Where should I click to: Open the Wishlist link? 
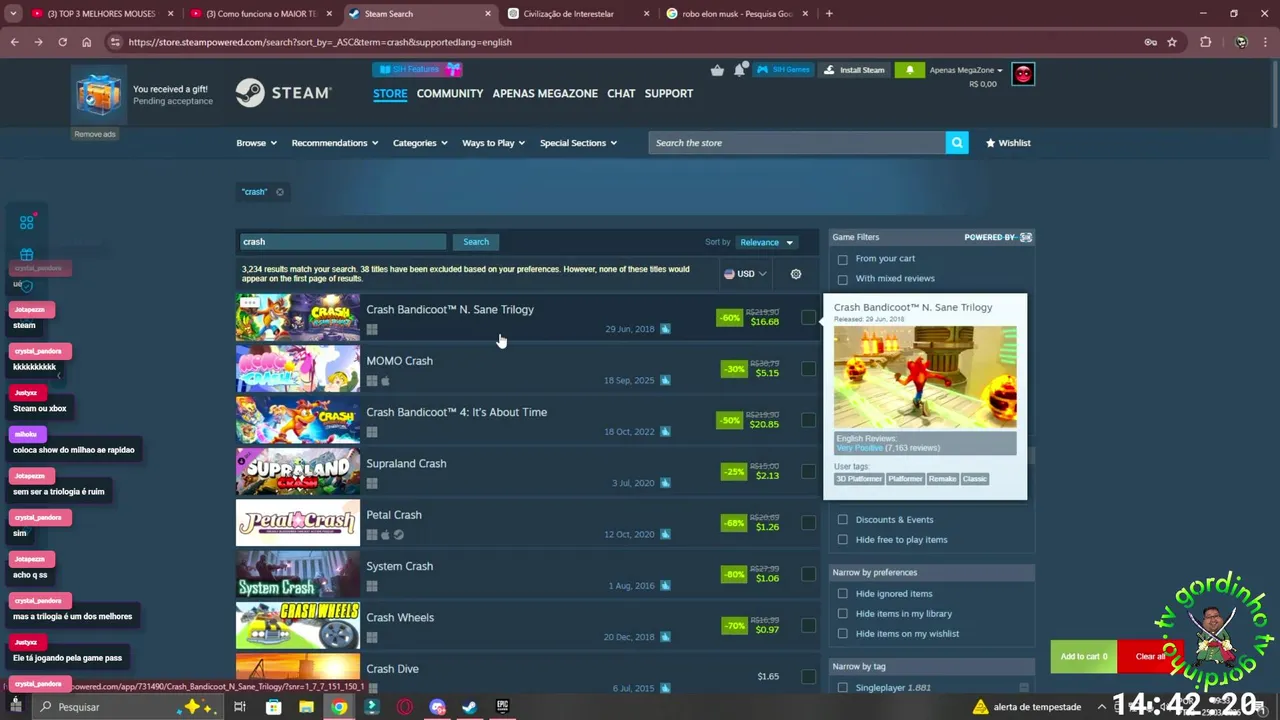[1008, 143]
